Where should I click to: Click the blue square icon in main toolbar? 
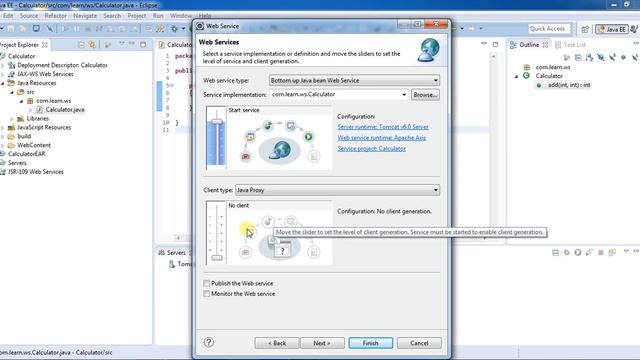(36, 29)
